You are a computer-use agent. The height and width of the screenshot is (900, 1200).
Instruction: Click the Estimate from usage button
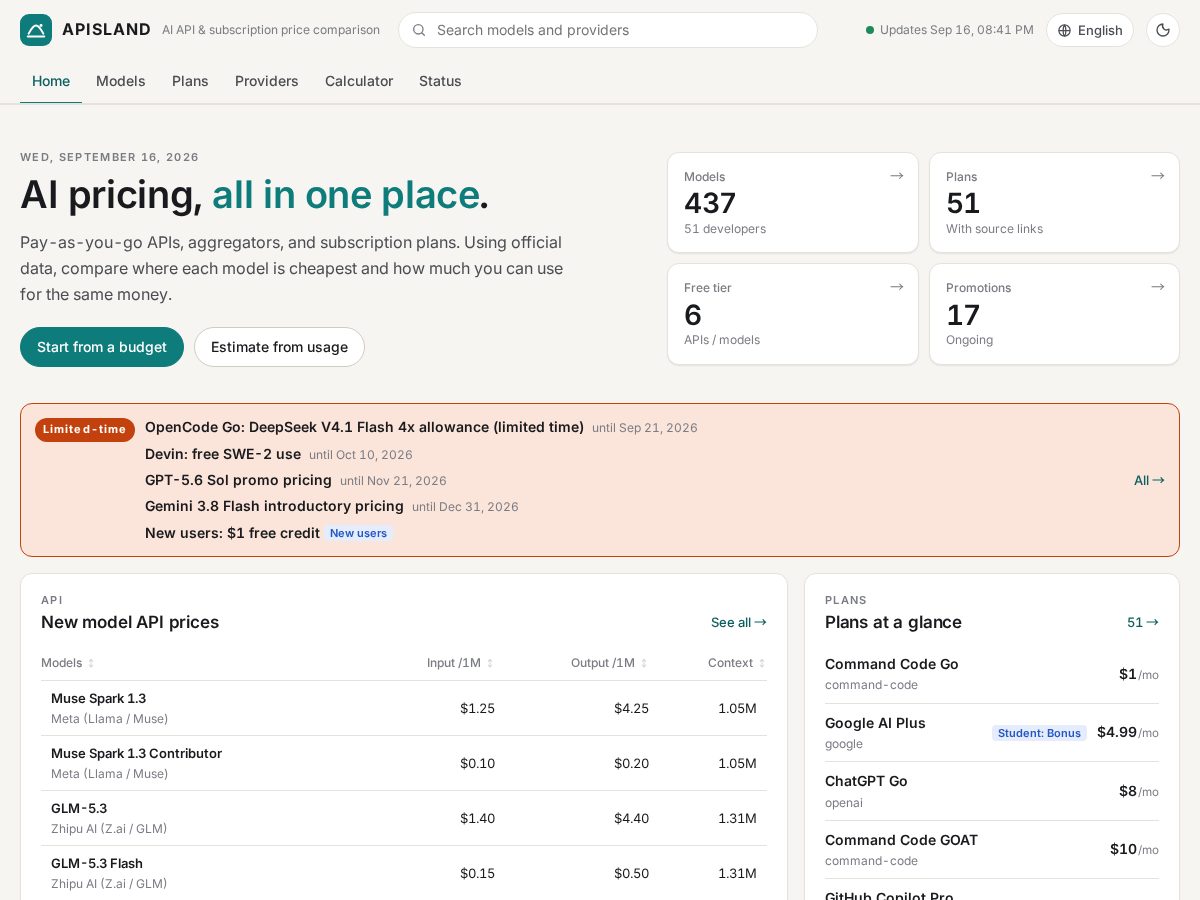(279, 347)
